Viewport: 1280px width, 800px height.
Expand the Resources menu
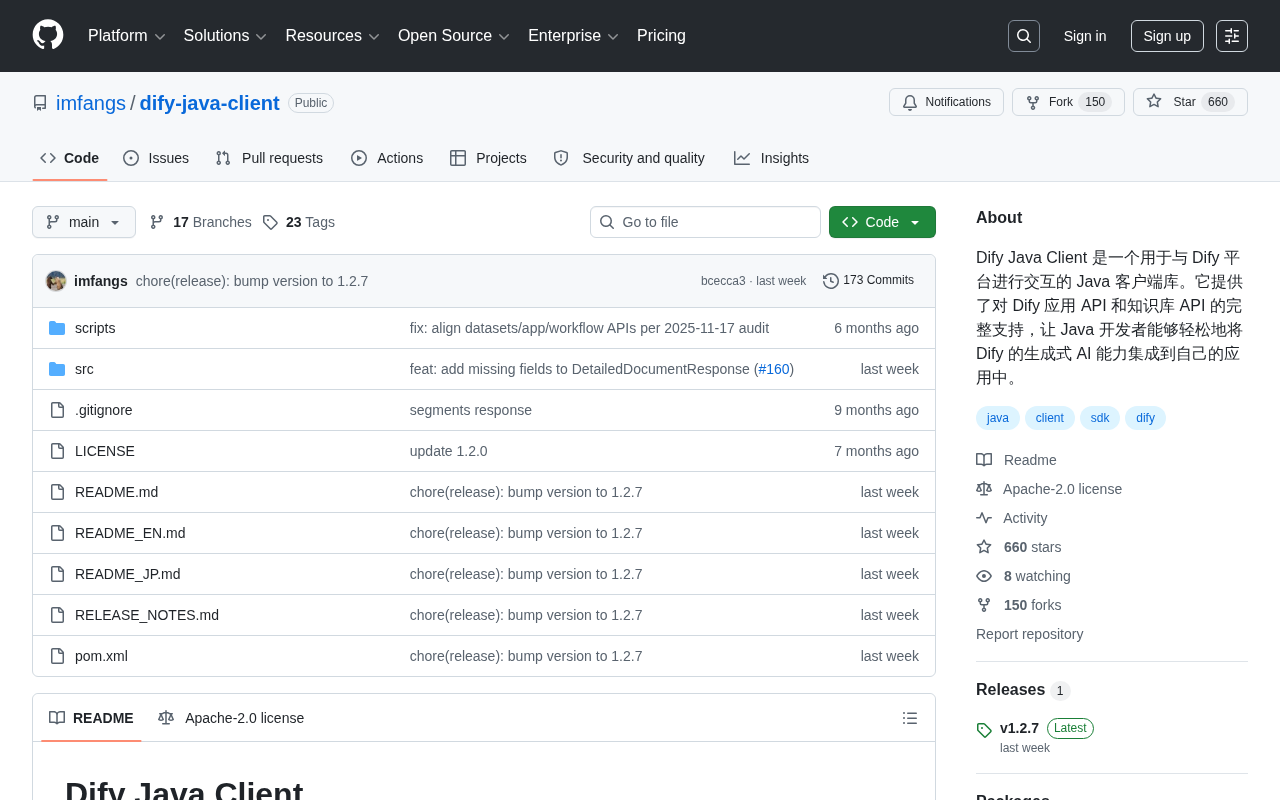tap(333, 36)
